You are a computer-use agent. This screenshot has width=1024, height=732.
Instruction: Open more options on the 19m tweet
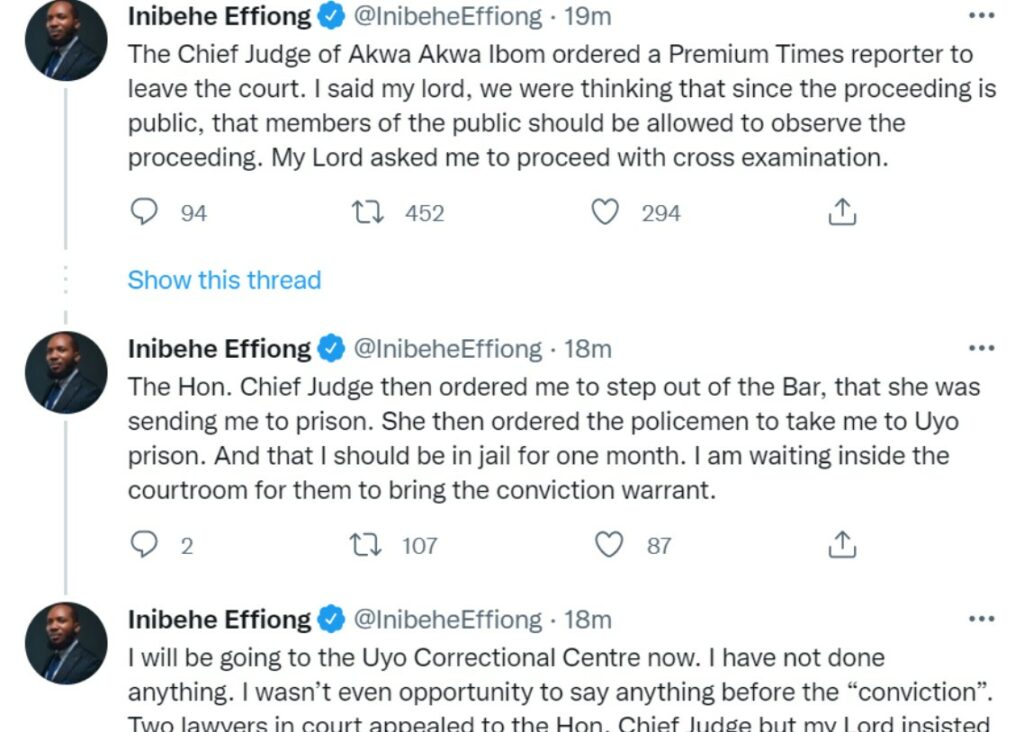(x=982, y=17)
